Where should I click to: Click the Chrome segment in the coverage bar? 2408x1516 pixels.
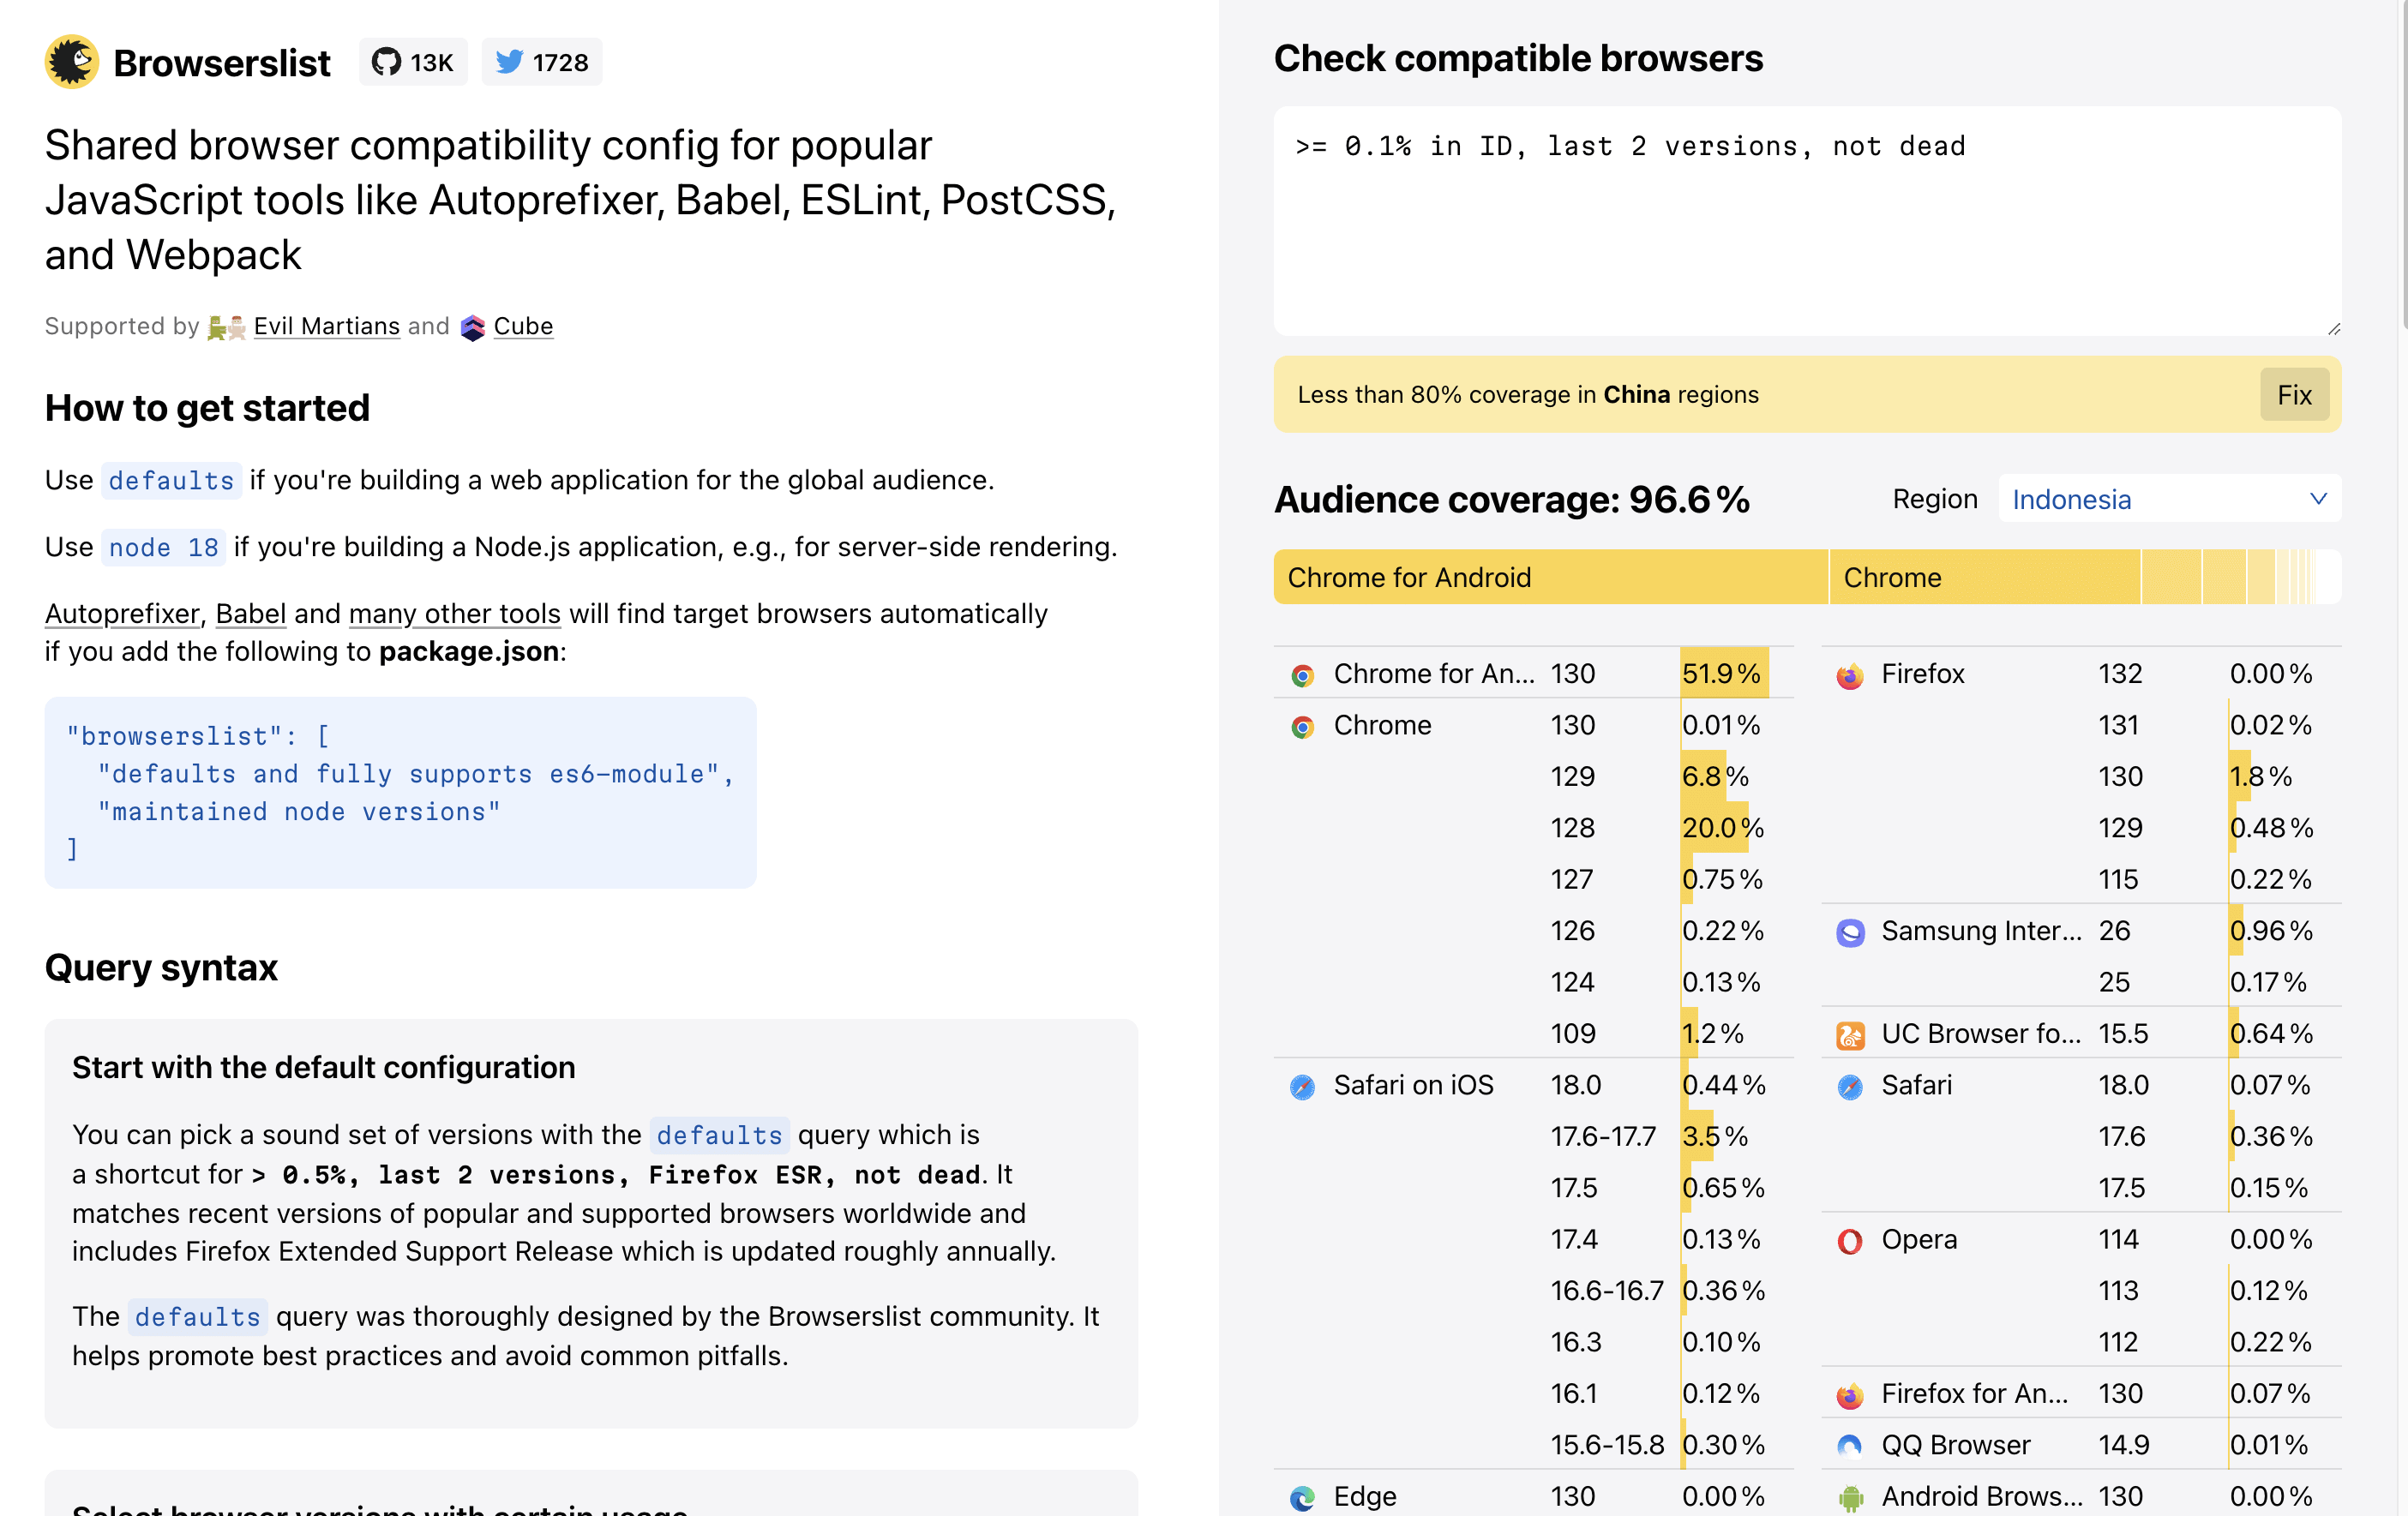pos(1985,577)
